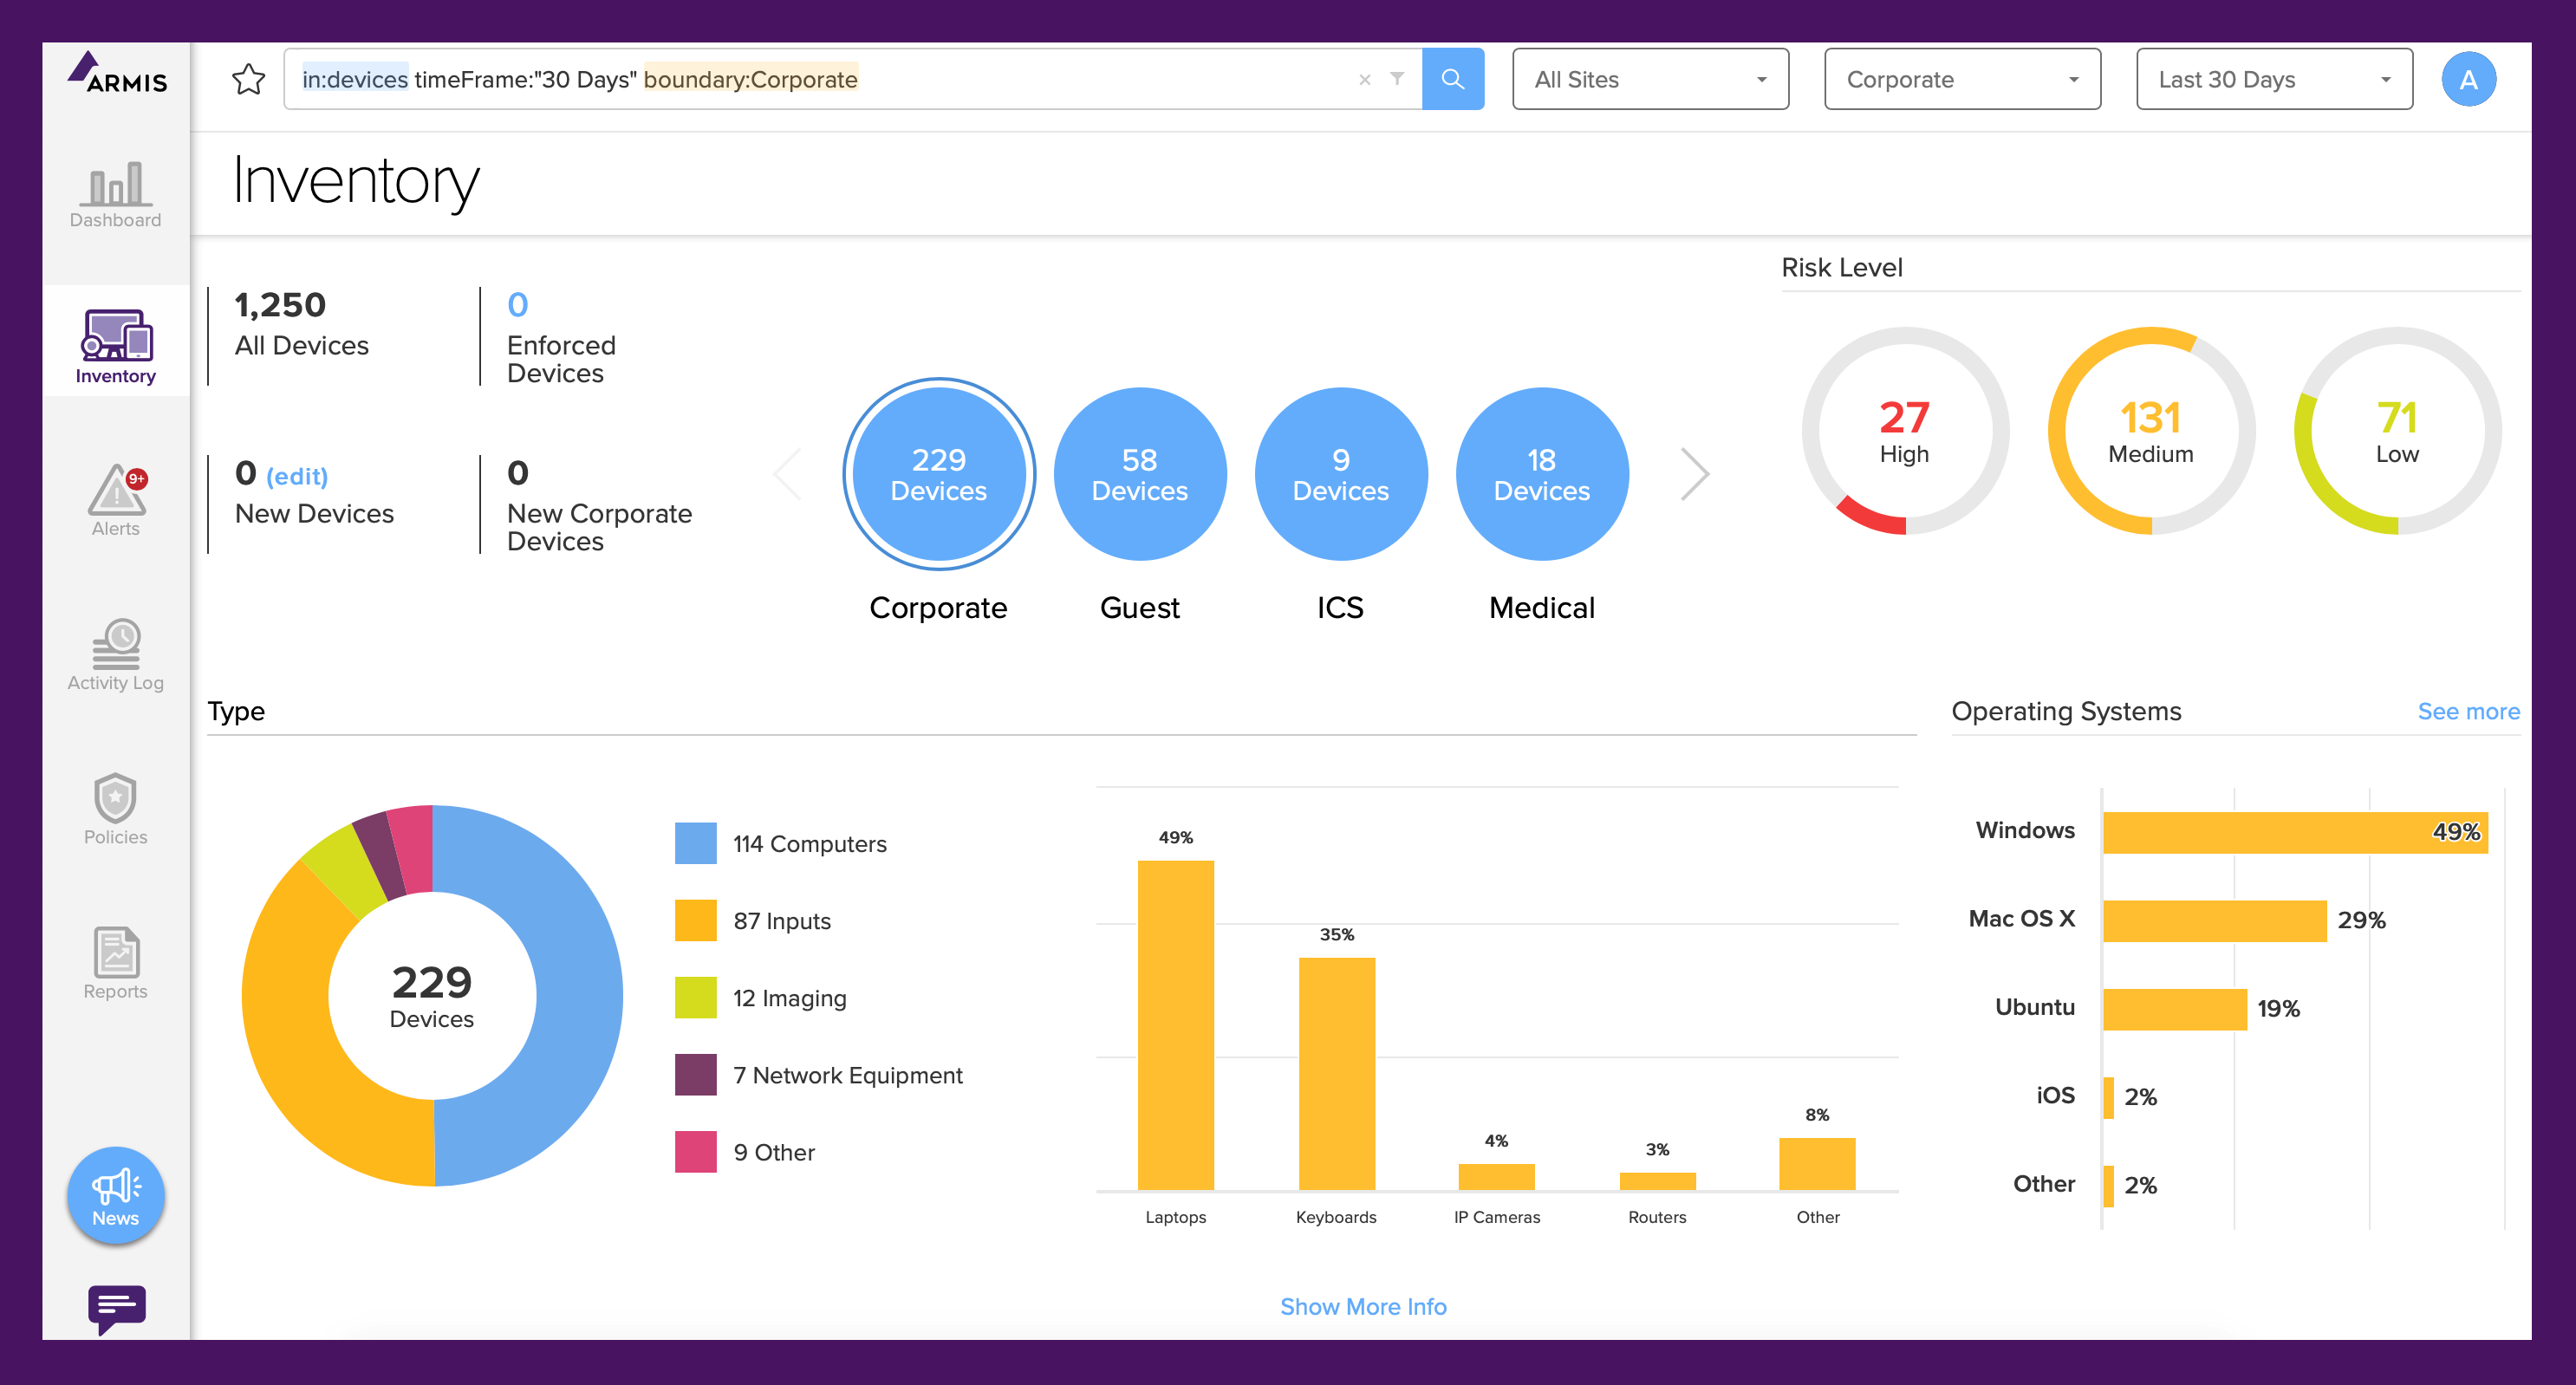Clear the search query with X
The width and height of the screenshot is (2576, 1385).
coord(1364,79)
